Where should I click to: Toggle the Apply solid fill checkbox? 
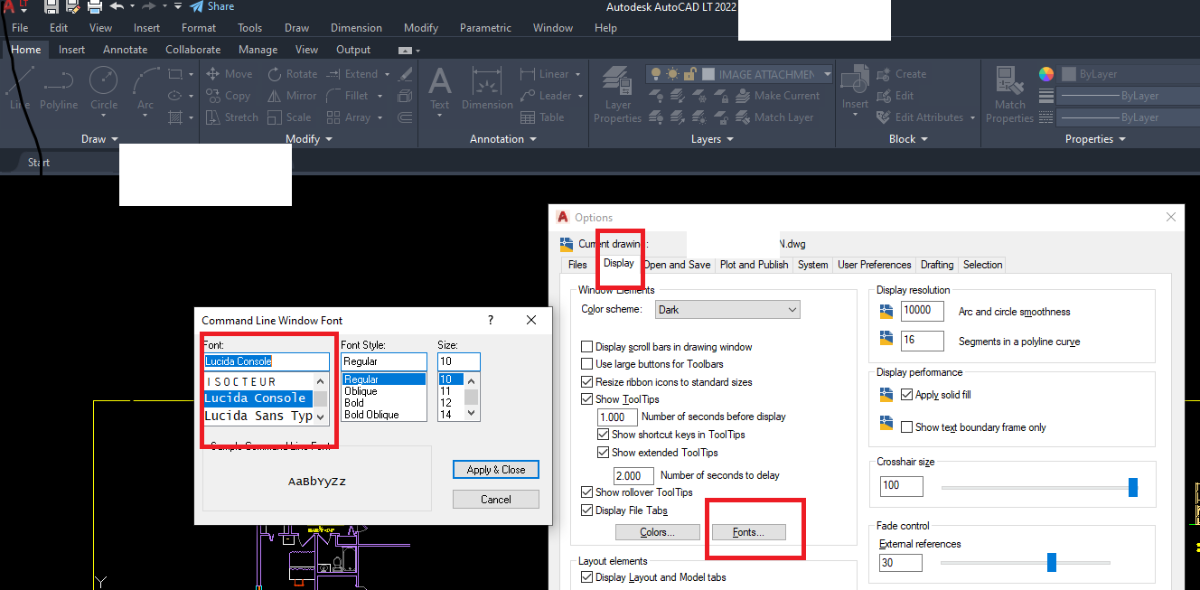click(907, 395)
